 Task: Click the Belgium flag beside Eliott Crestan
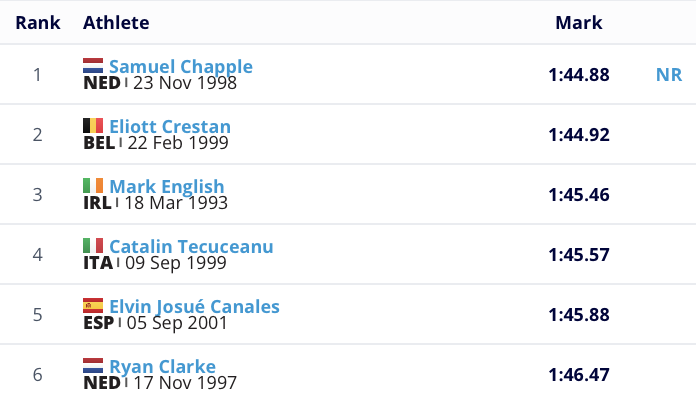93,125
